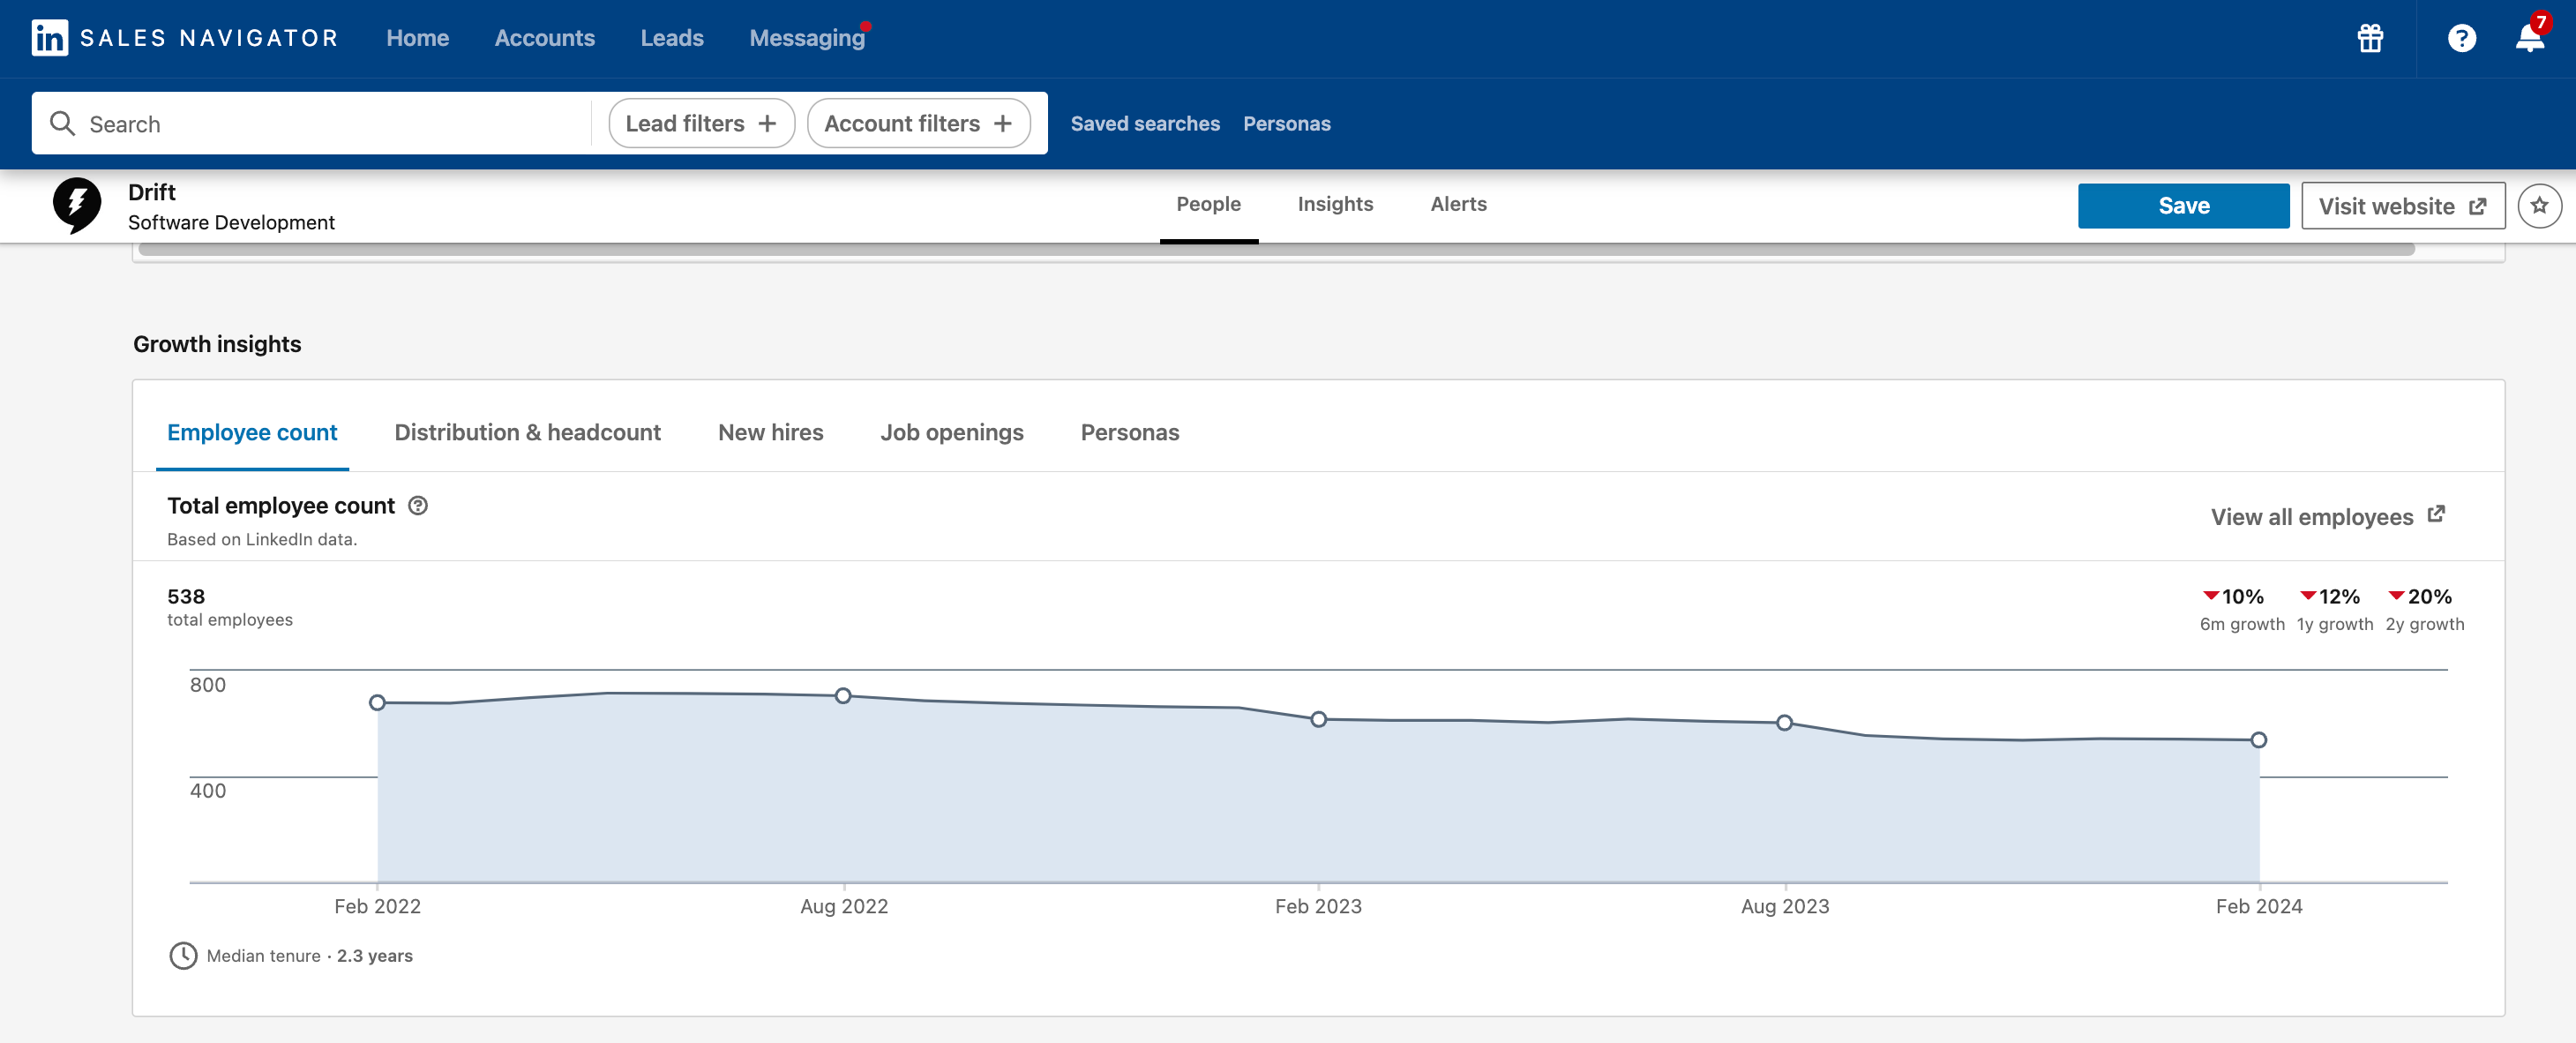Click info icon beside Total employee count
The height and width of the screenshot is (1043, 2576).
coord(418,506)
